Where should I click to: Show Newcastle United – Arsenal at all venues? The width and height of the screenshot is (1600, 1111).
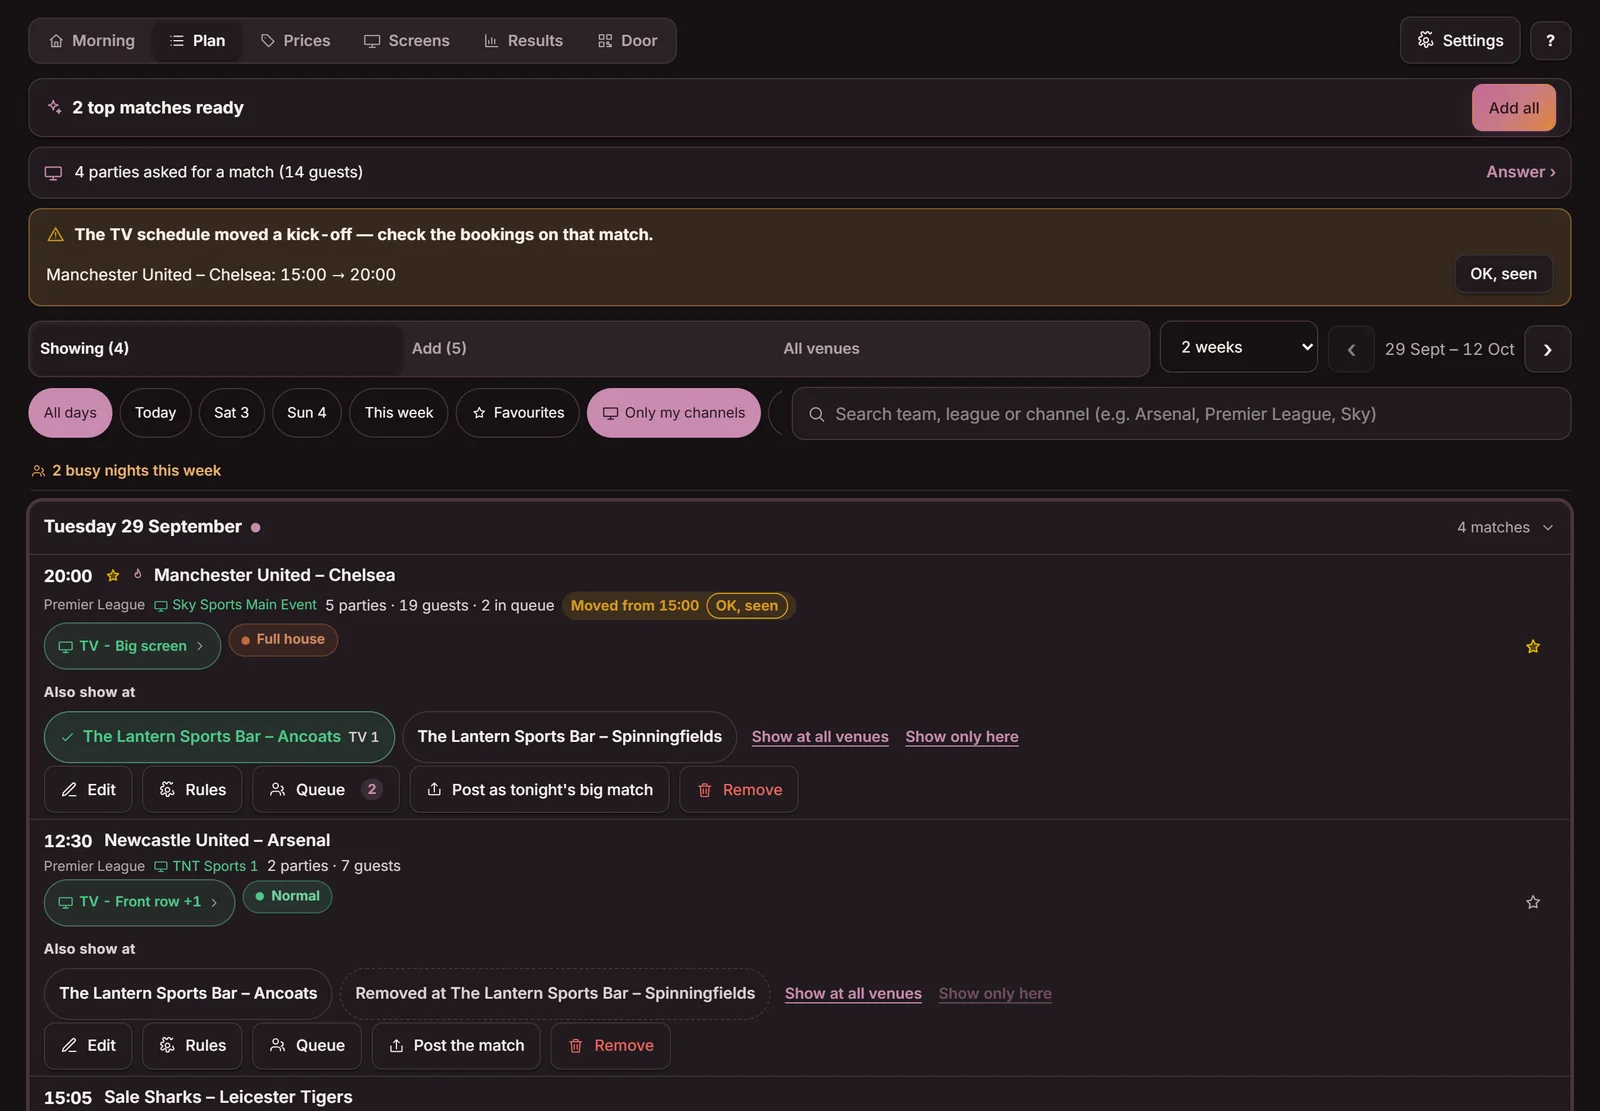853,994
